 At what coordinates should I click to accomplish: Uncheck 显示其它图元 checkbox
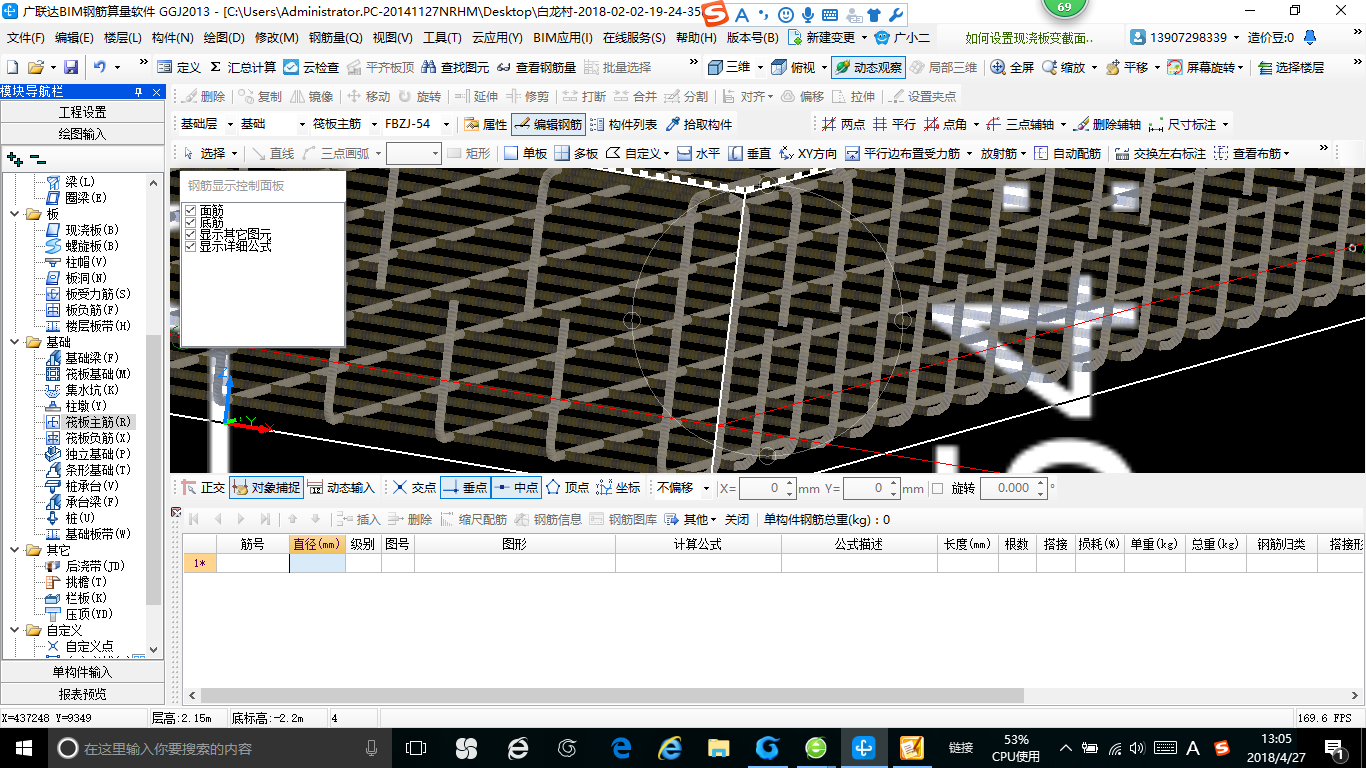(191, 234)
